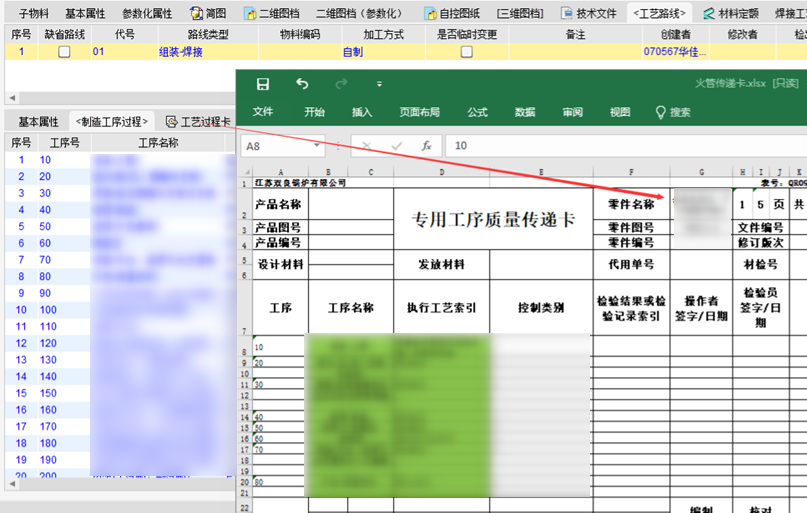The width and height of the screenshot is (807, 513).
Task: Click the 发放材料 cell
Action: point(442,264)
